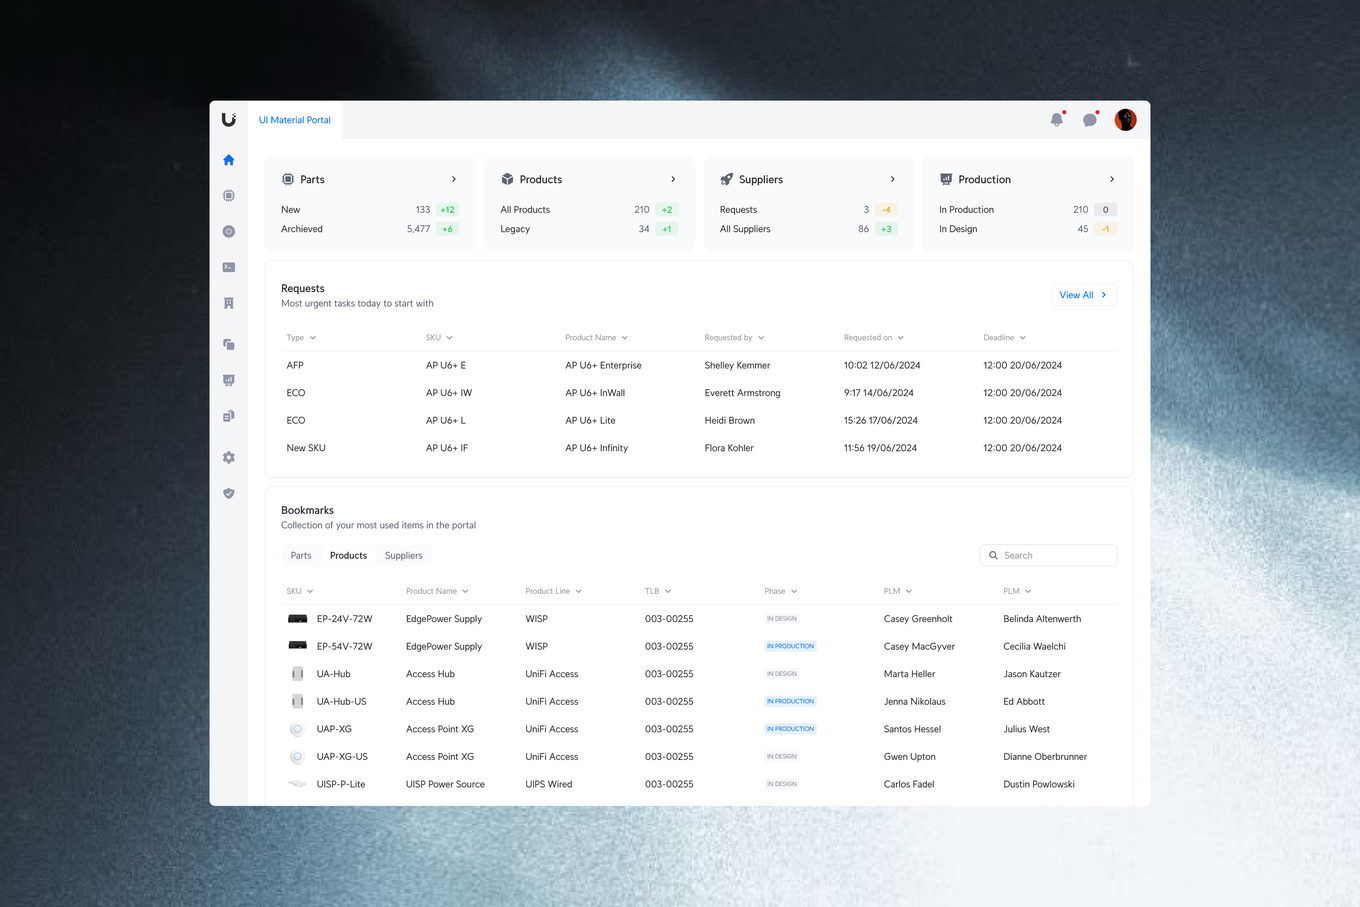Click the search magnifier icon in Bookmarks
This screenshot has width=1360, height=907.
(x=993, y=555)
